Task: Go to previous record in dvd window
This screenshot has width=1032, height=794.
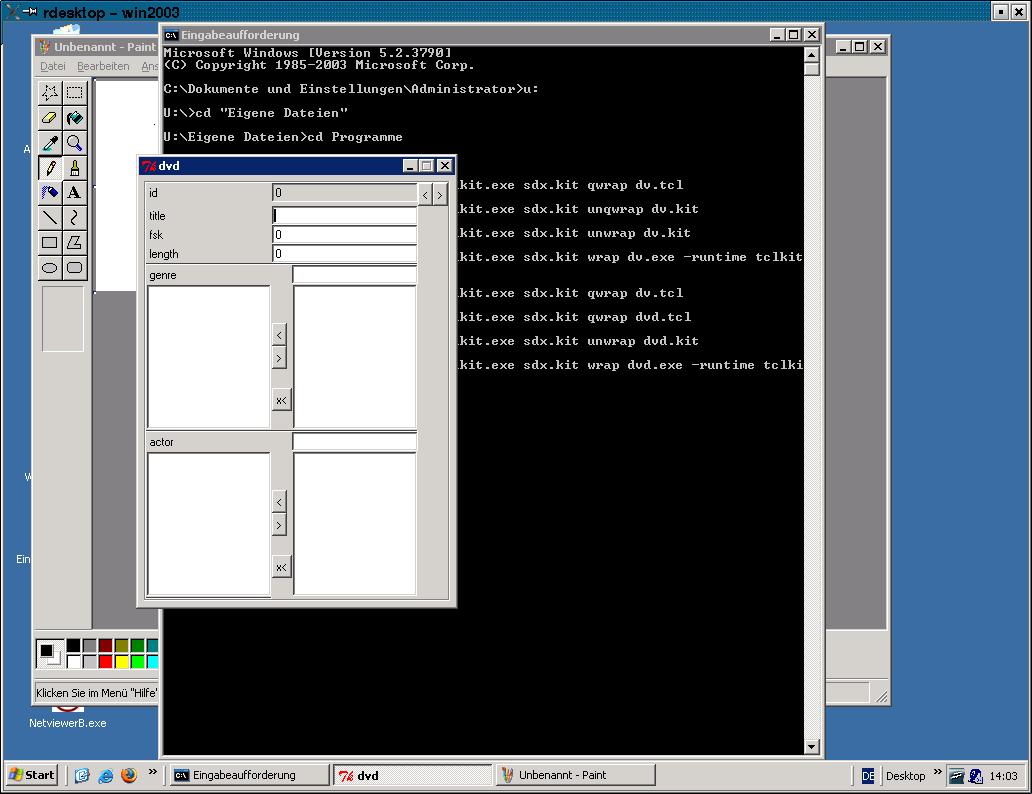Action: (x=425, y=194)
